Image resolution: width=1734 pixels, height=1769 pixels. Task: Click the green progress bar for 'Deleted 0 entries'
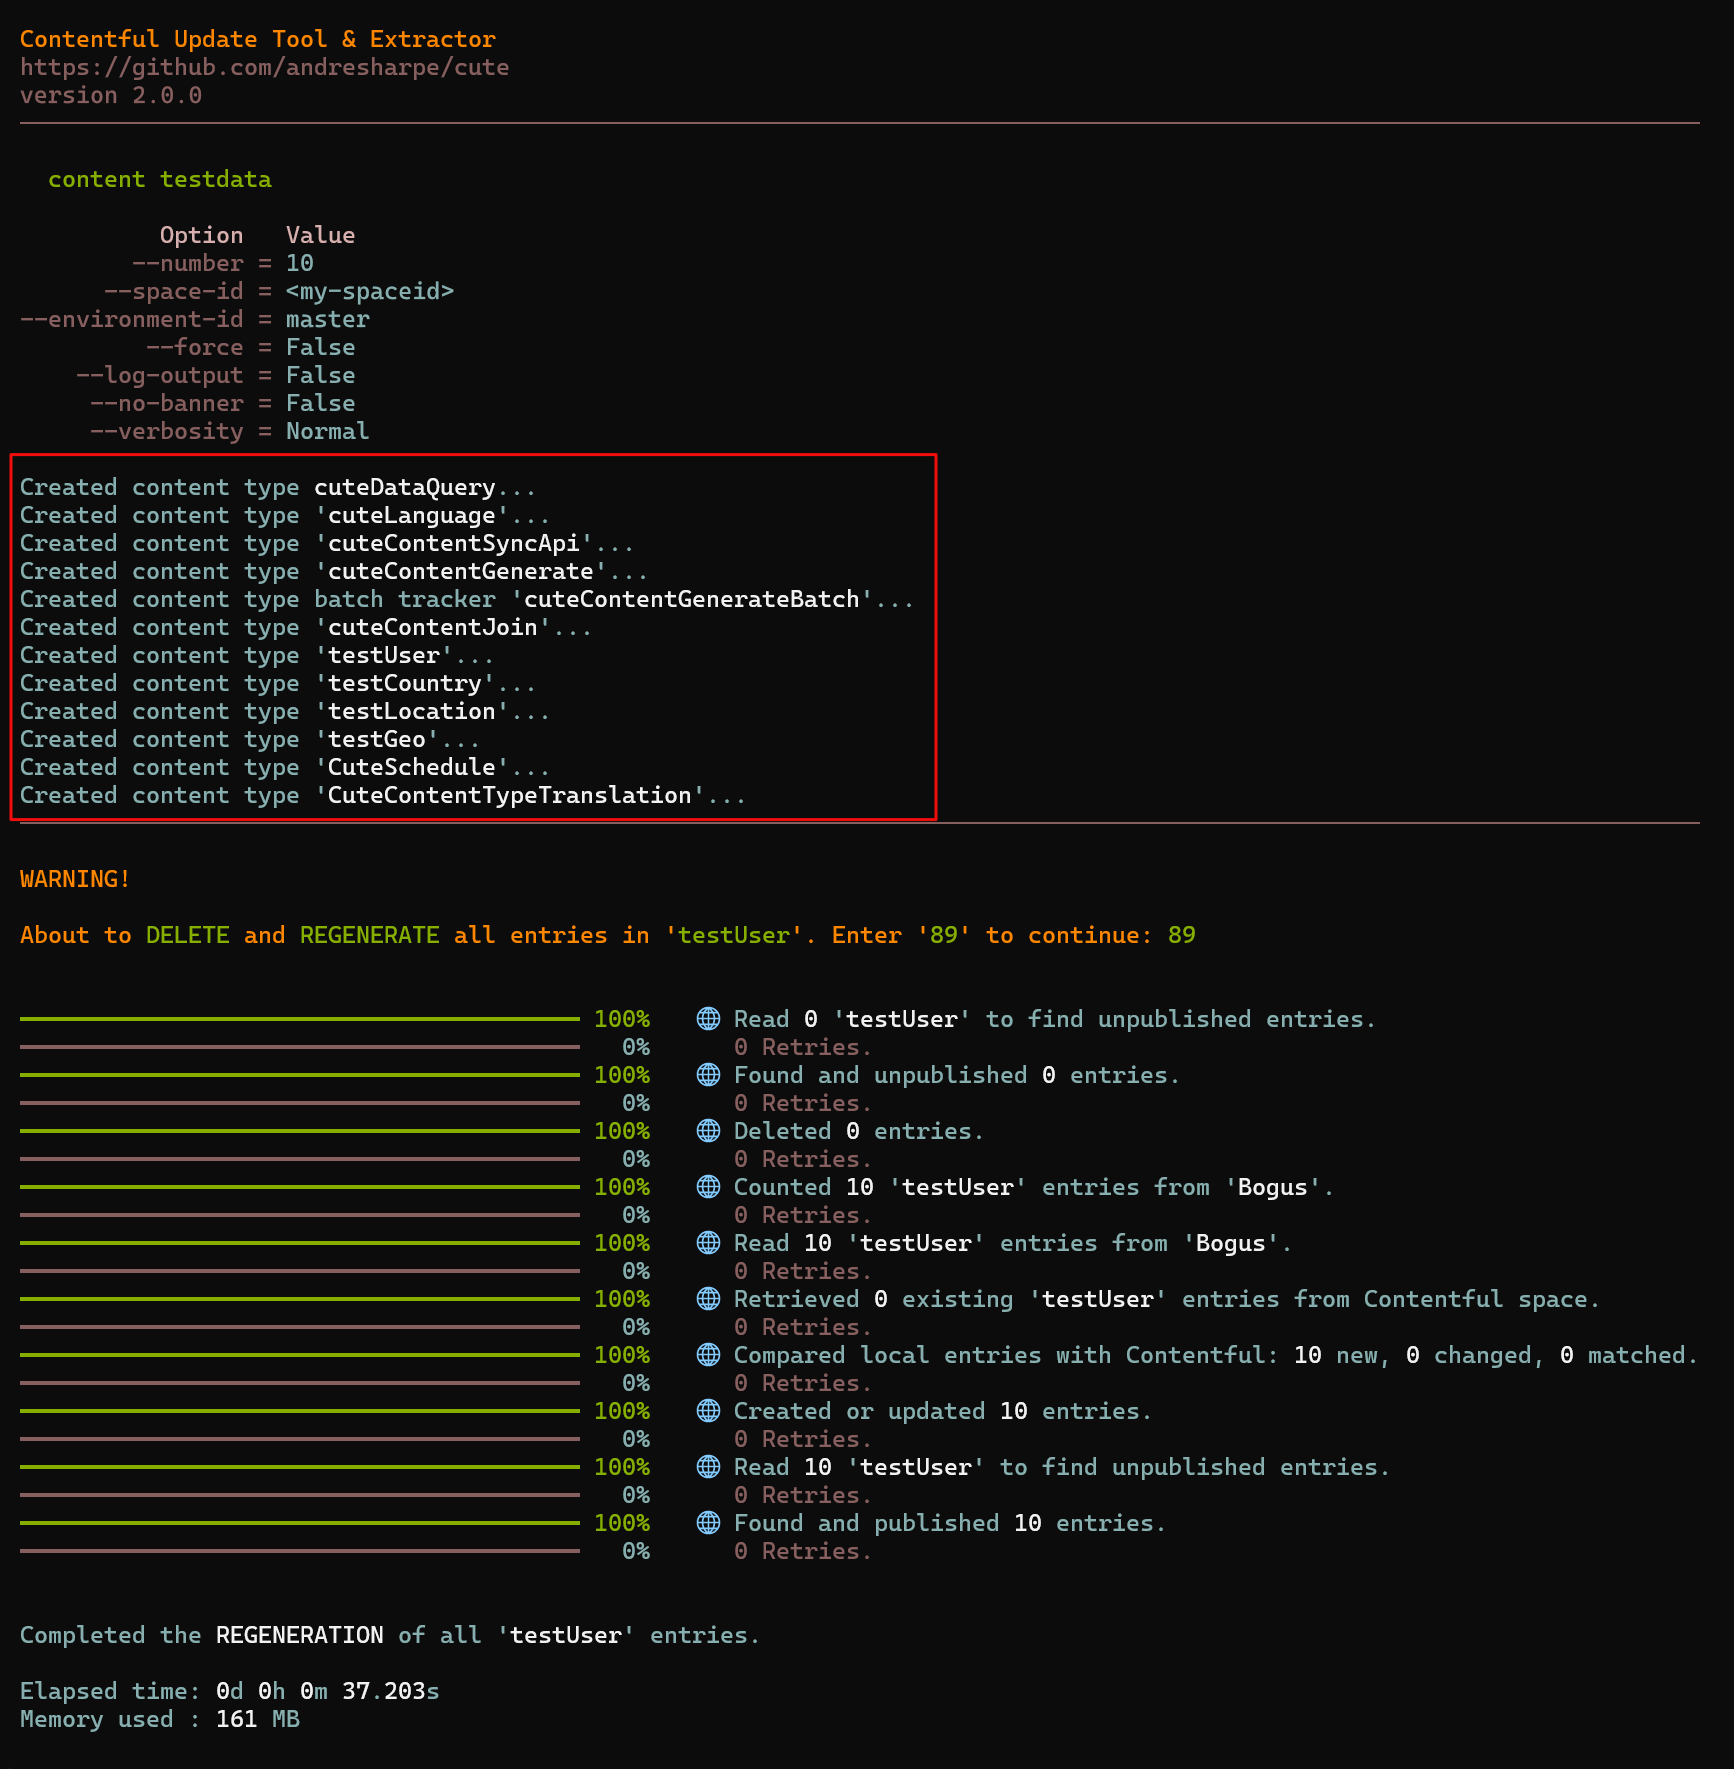[300, 1131]
